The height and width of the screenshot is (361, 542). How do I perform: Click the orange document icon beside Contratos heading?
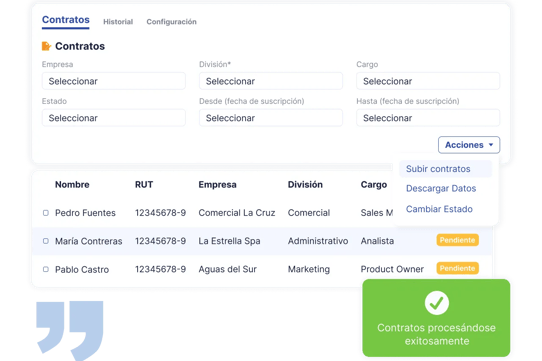click(x=46, y=46)
